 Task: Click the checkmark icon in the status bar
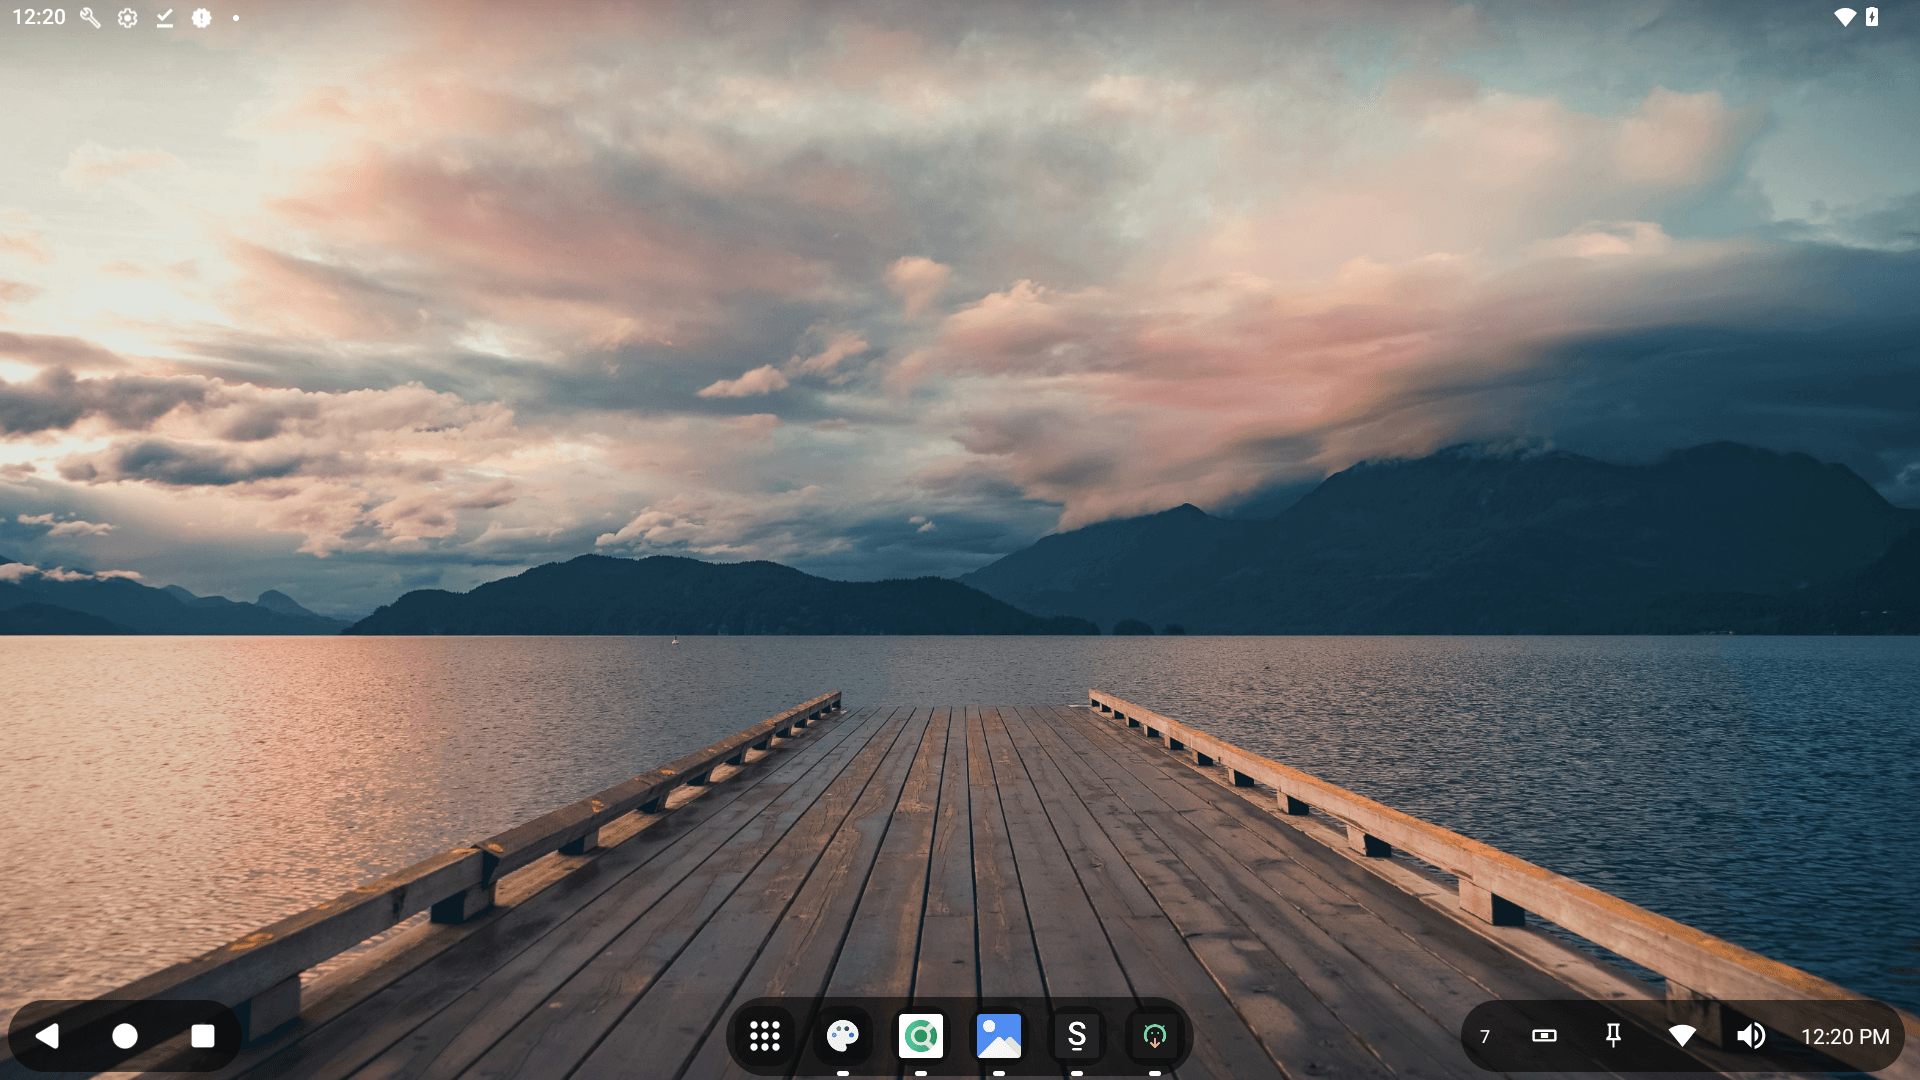tap(165, 18)
